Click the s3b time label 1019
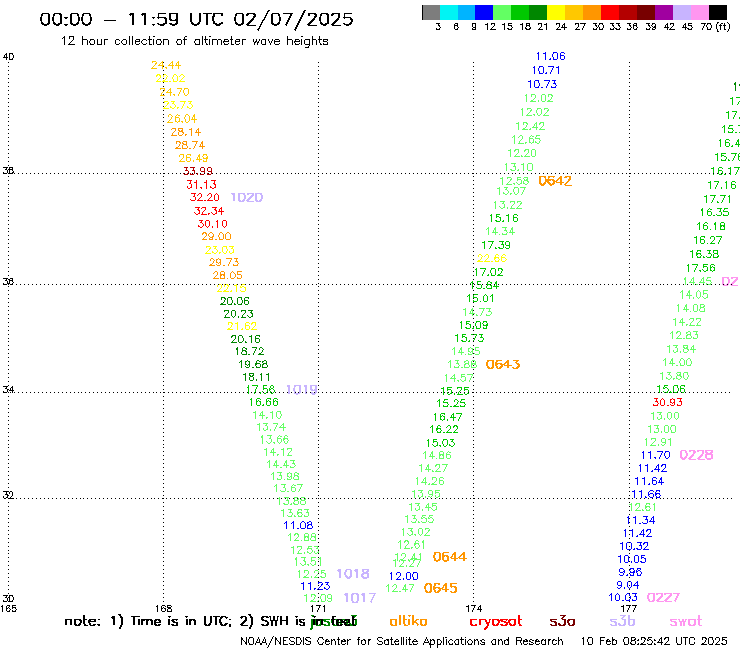 302,389
